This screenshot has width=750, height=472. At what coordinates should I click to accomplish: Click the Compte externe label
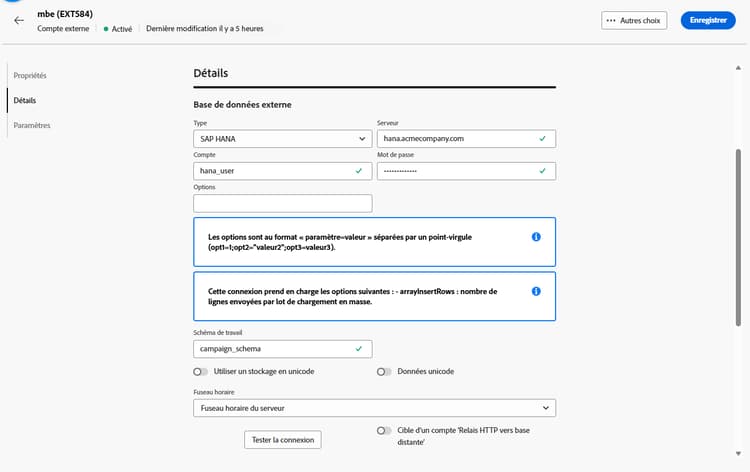coord(63,29)
